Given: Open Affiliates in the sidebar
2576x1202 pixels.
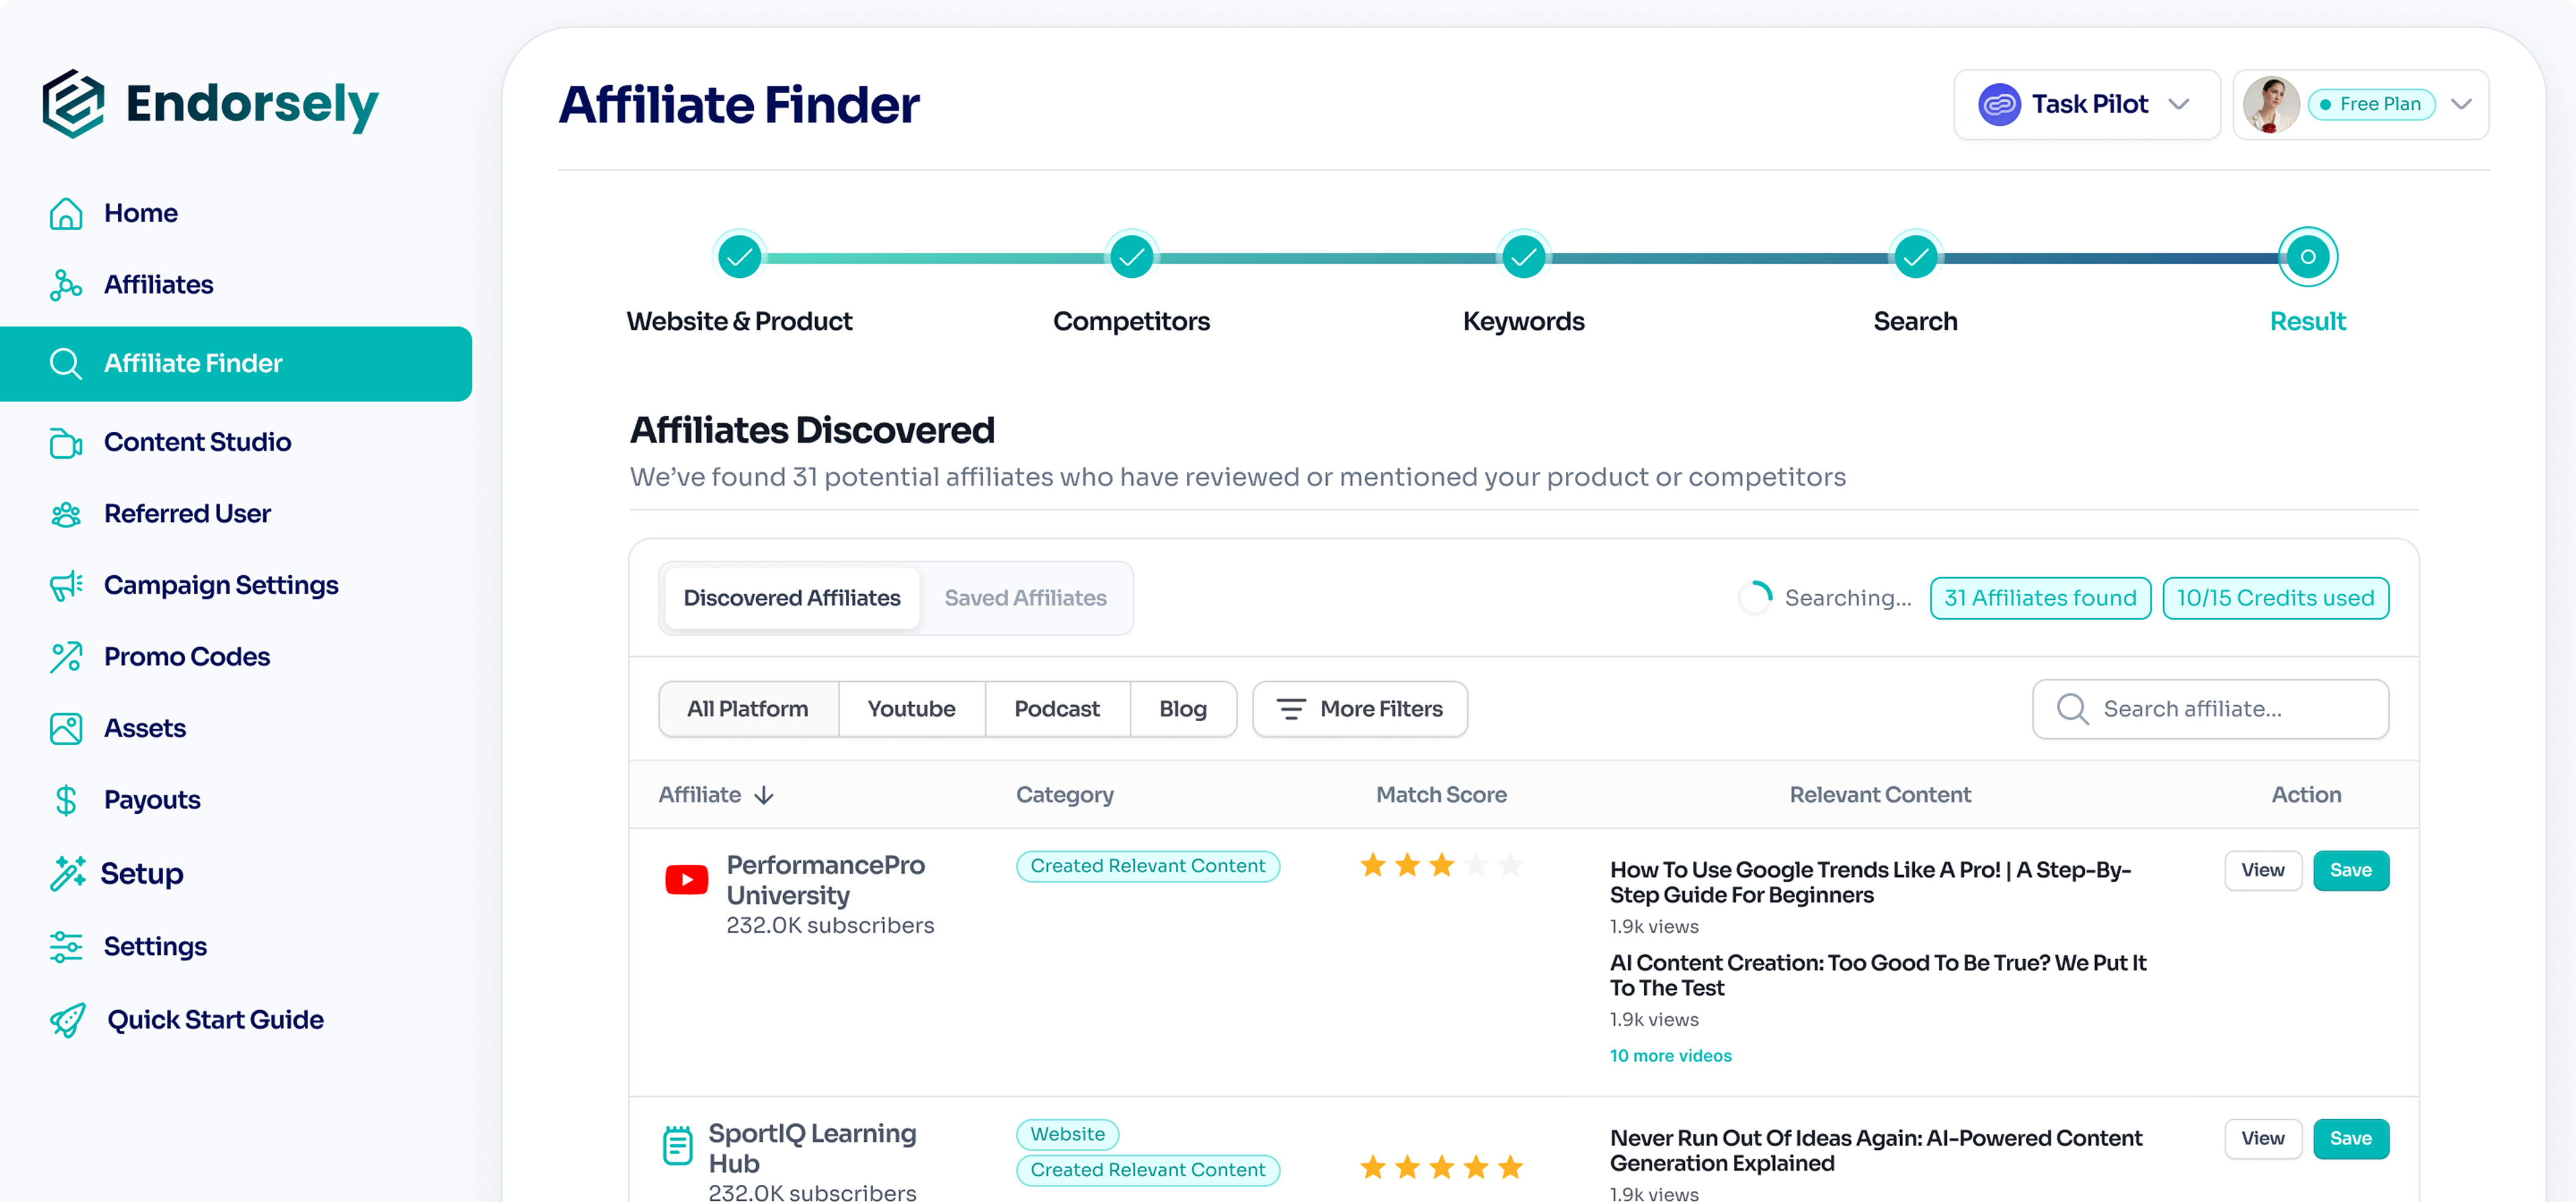Looking at the screenshot, I should 158,285.
